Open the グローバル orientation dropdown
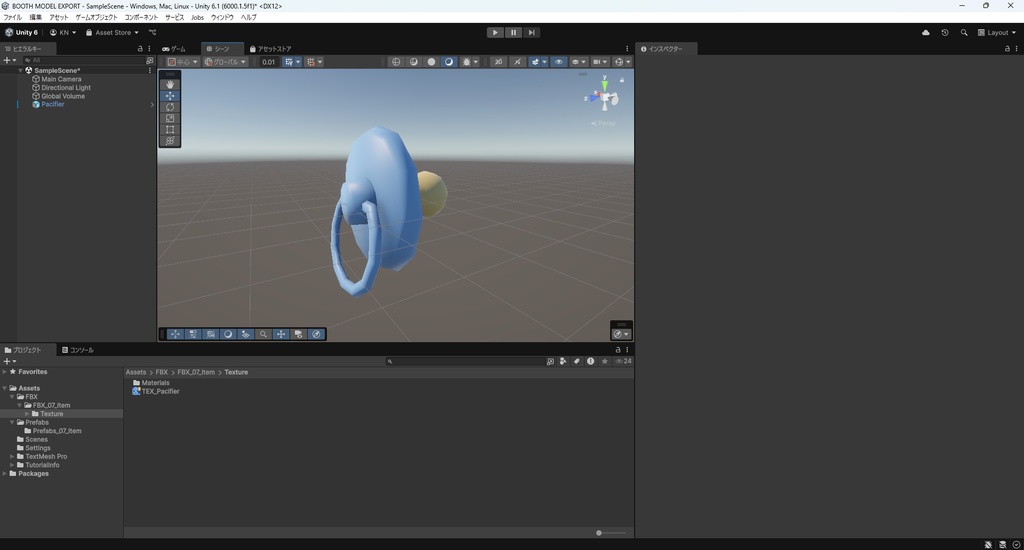Image resolution: width=1024 pixels, height=550 pixels. (225, 61)
